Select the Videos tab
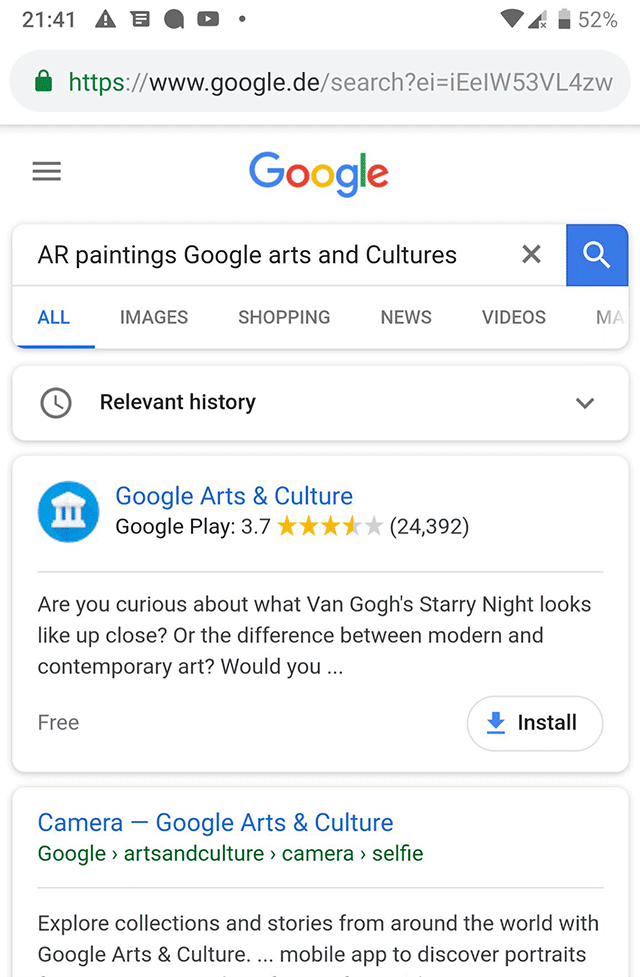The width and height of the screenshot is (640, 977). pos(514,317)
